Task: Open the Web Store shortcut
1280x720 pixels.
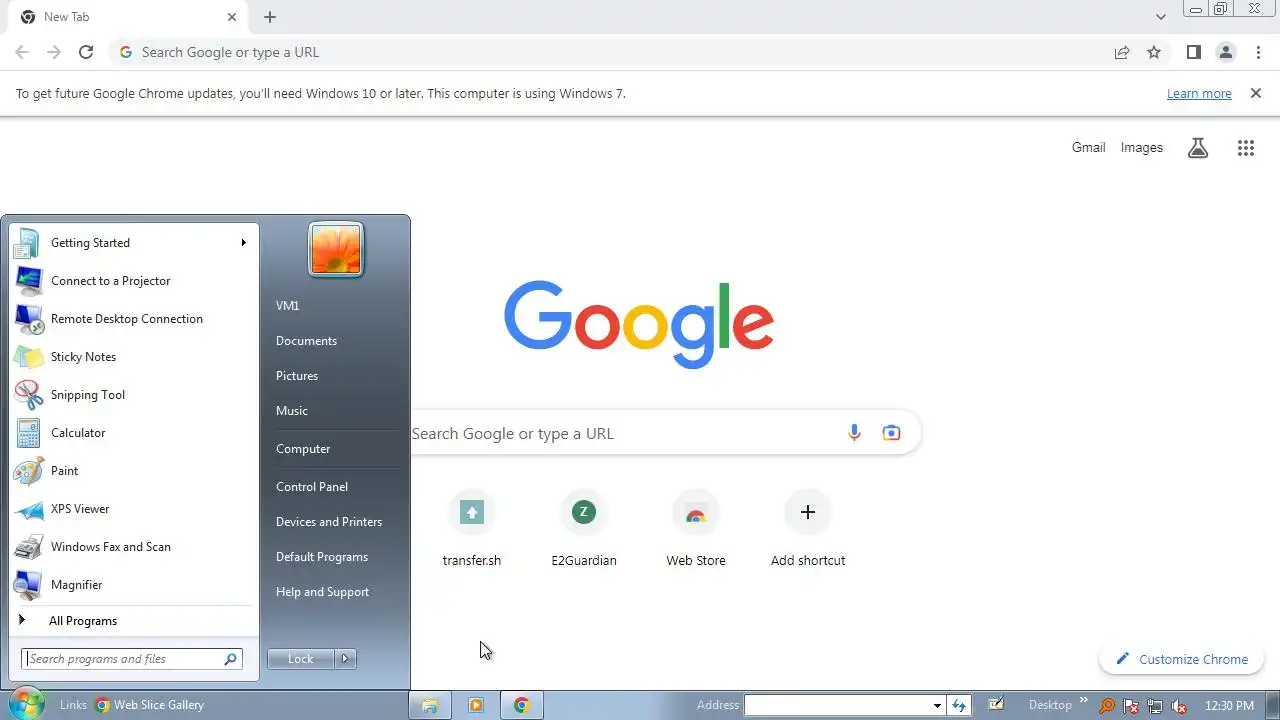Action: pos(696,530)
